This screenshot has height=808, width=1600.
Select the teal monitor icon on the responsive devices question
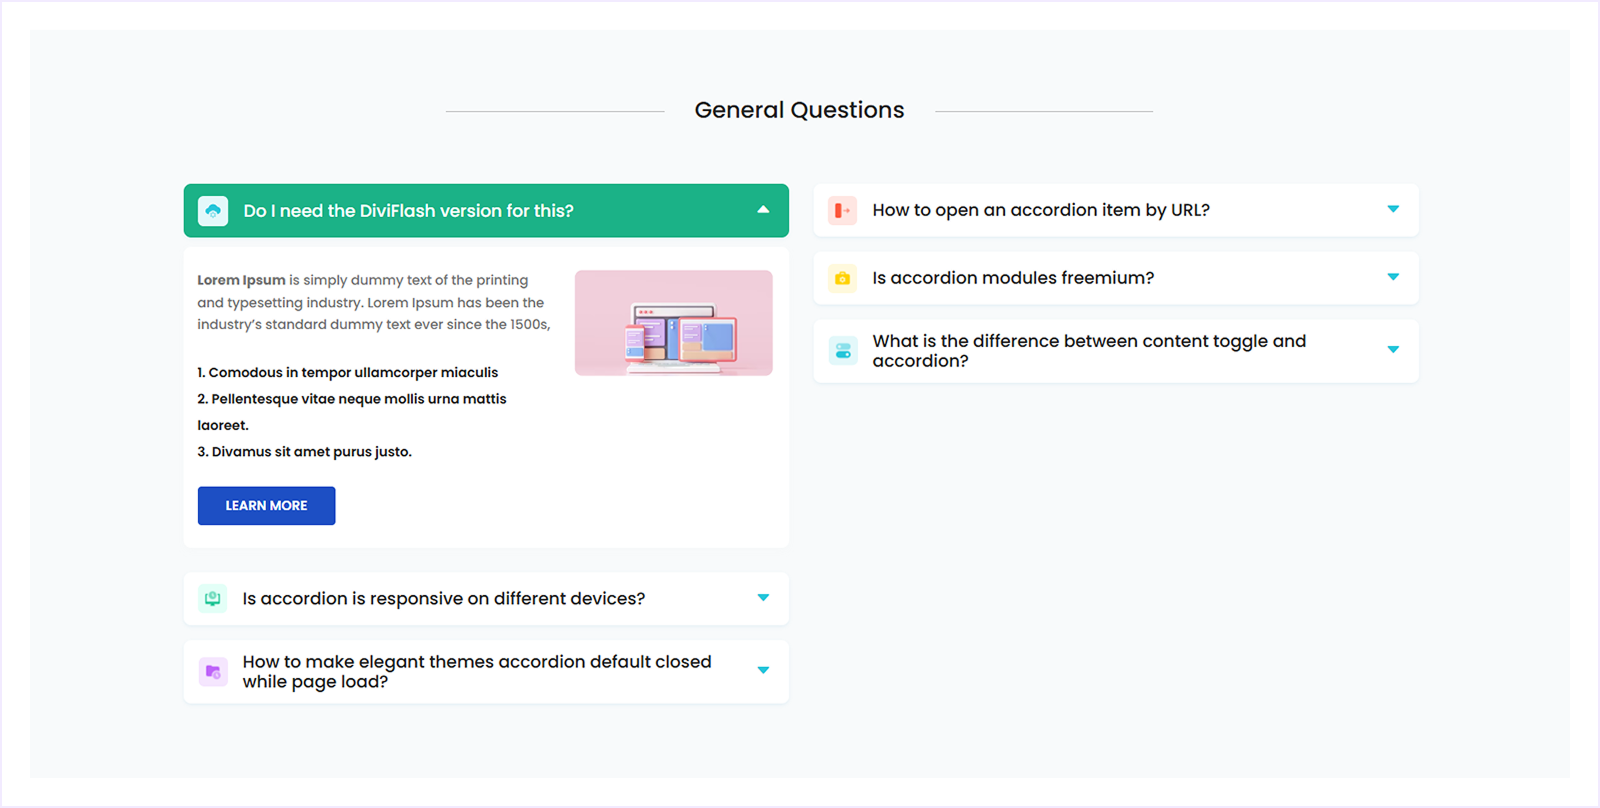[x=213, y=598]
